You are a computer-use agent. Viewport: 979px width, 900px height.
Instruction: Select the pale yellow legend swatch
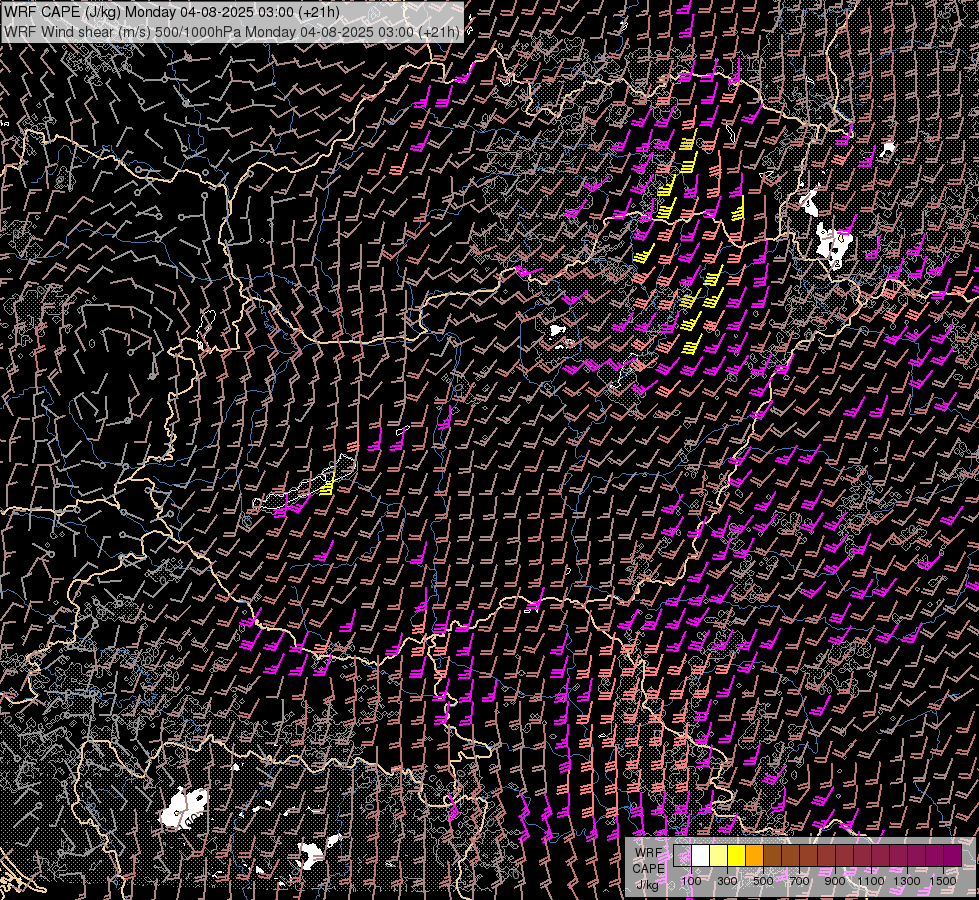coord(719,856)
